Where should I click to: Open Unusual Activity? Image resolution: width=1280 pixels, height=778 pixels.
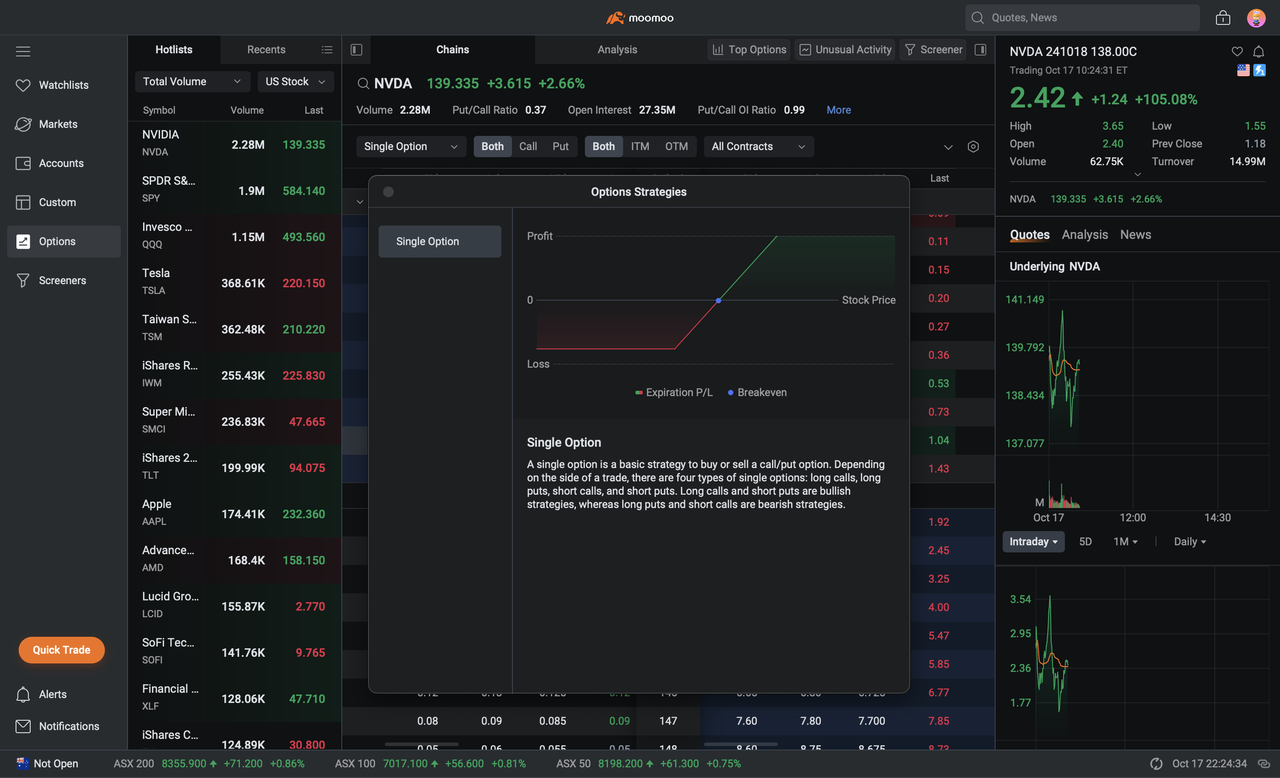coord(845,50)
